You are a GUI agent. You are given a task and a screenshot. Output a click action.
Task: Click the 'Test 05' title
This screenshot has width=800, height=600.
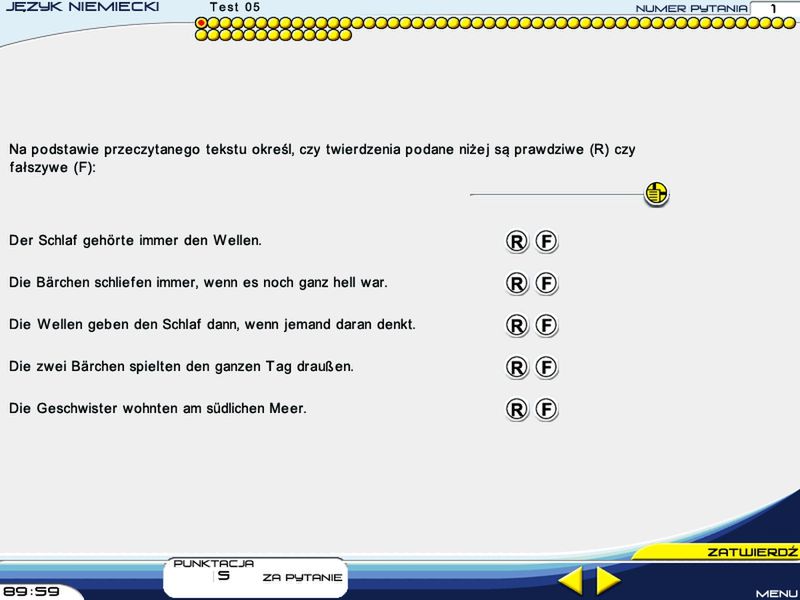coord(235,7)
